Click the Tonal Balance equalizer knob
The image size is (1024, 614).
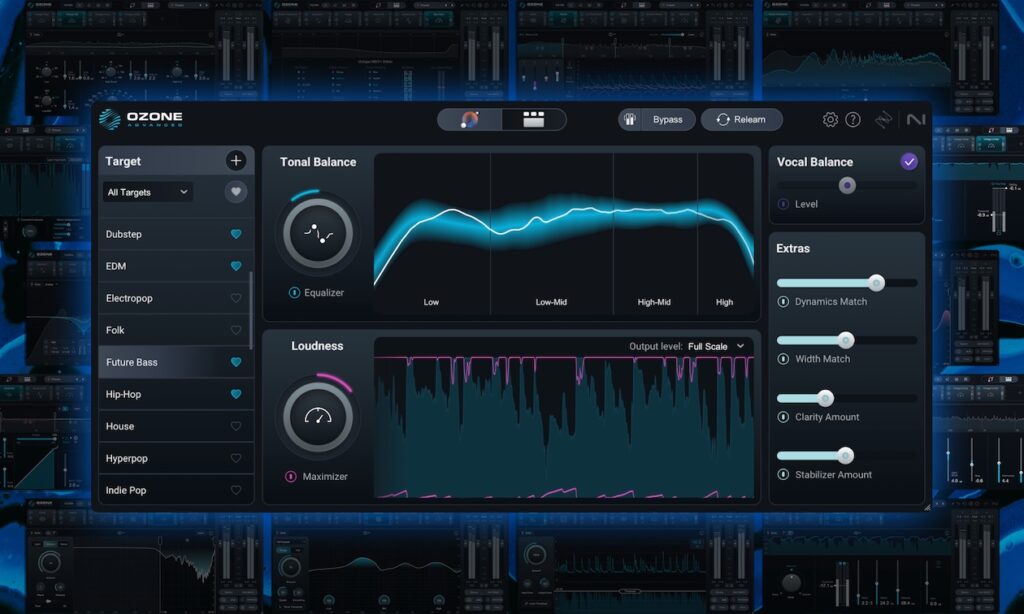[318, 233]
